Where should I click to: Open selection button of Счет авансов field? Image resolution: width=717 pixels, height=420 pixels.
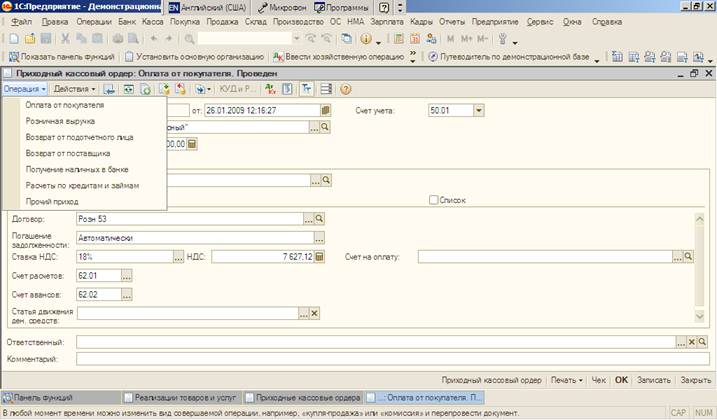(x=127, y=295)
